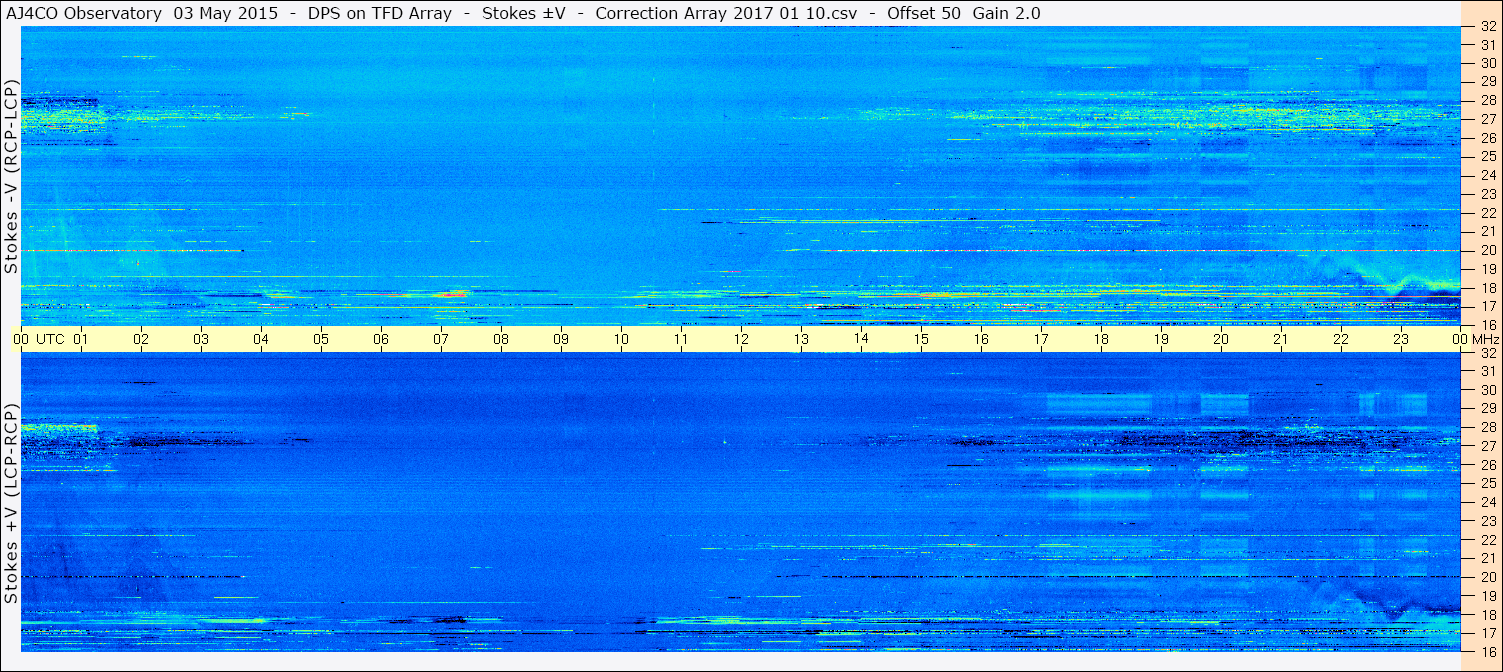Select the 09 hour marker on time axis
Image resolution: width=1503 pixels, height=672 pixels.
[x=561, y=339]
